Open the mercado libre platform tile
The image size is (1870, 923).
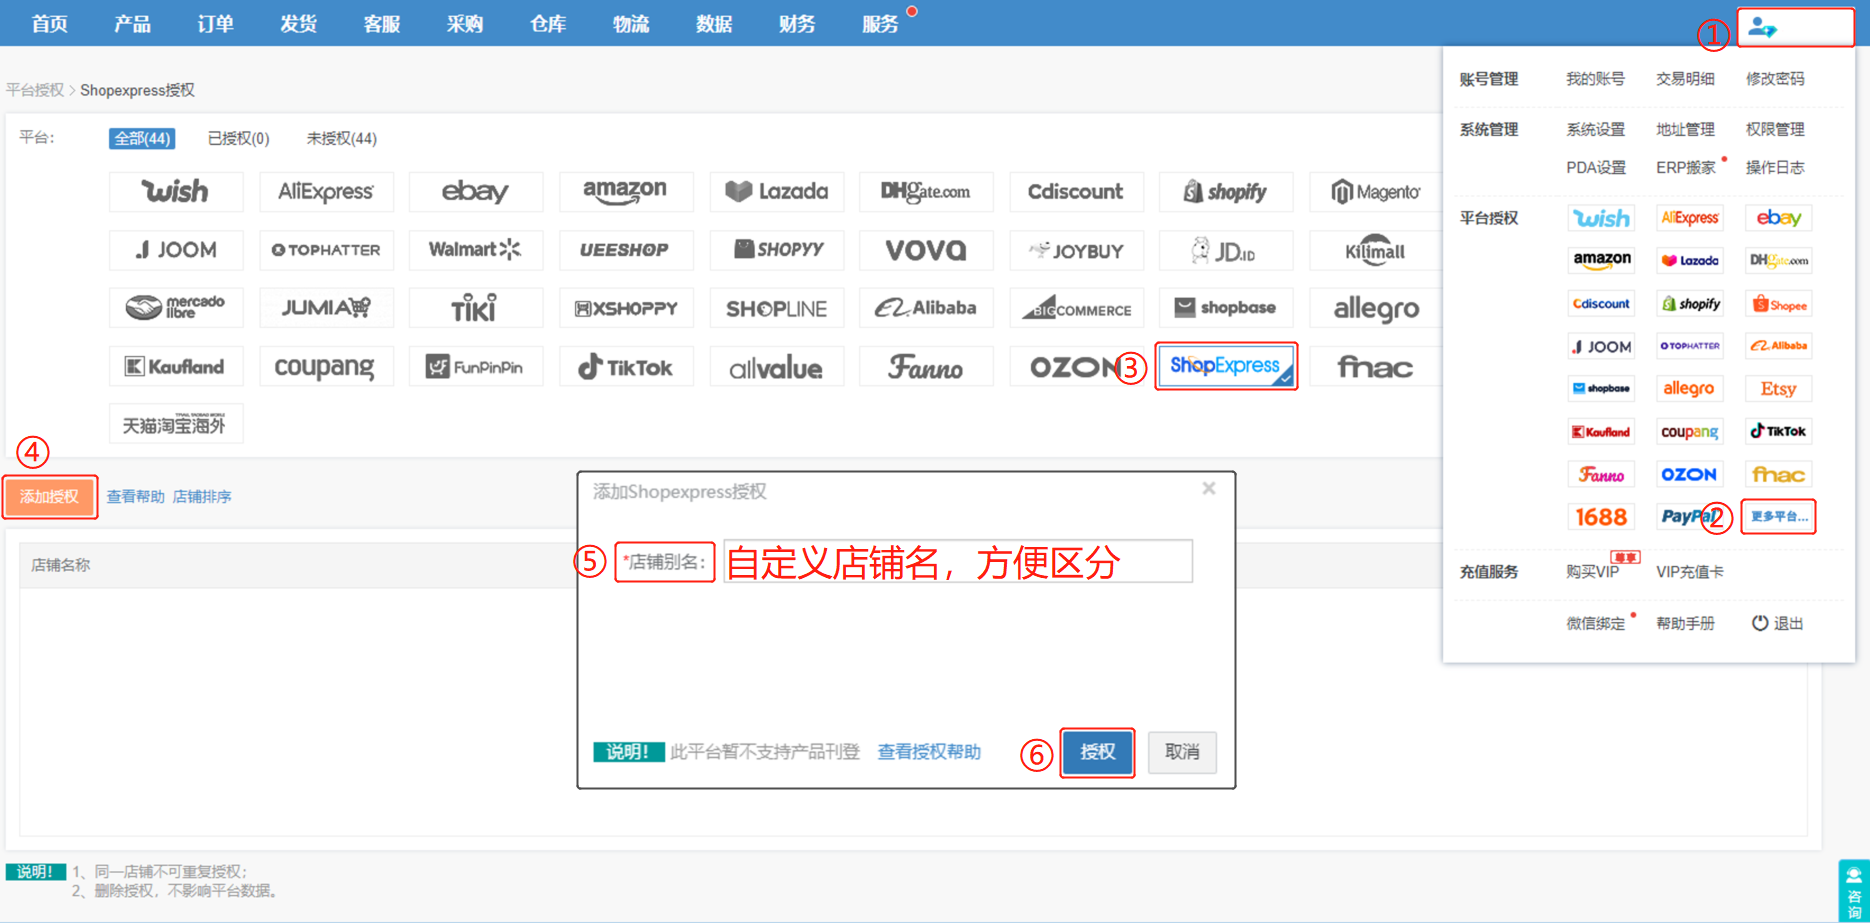(x=176, y=308)
